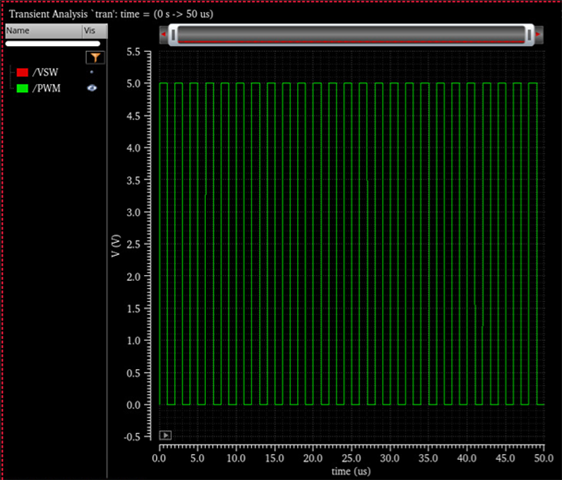
Task: Click the red /VSW color swatch
Action: (x=22, y=72)
